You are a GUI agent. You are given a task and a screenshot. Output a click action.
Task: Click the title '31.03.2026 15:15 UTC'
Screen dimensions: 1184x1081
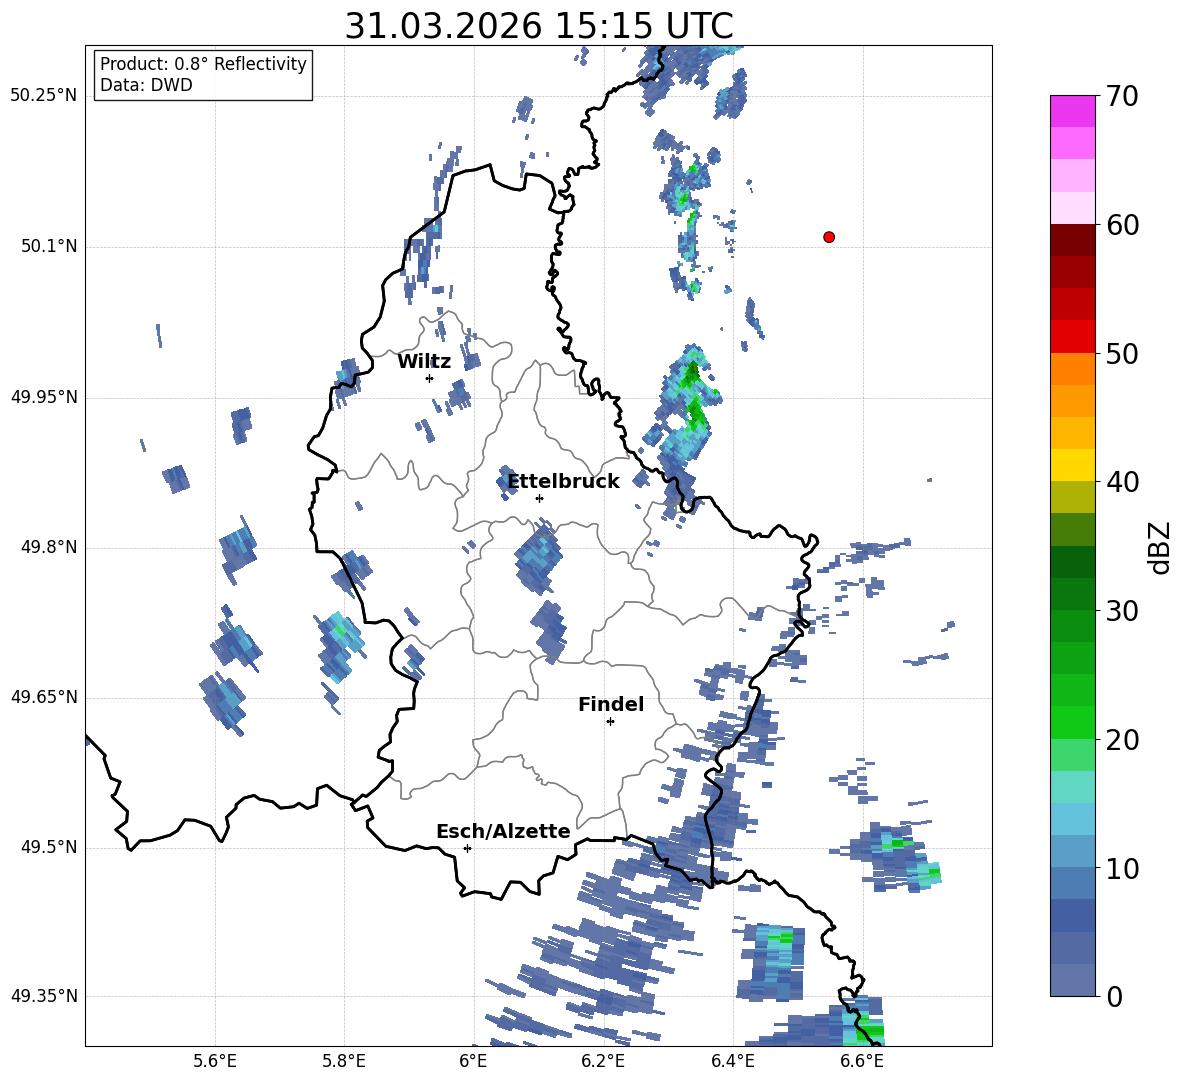539,26
